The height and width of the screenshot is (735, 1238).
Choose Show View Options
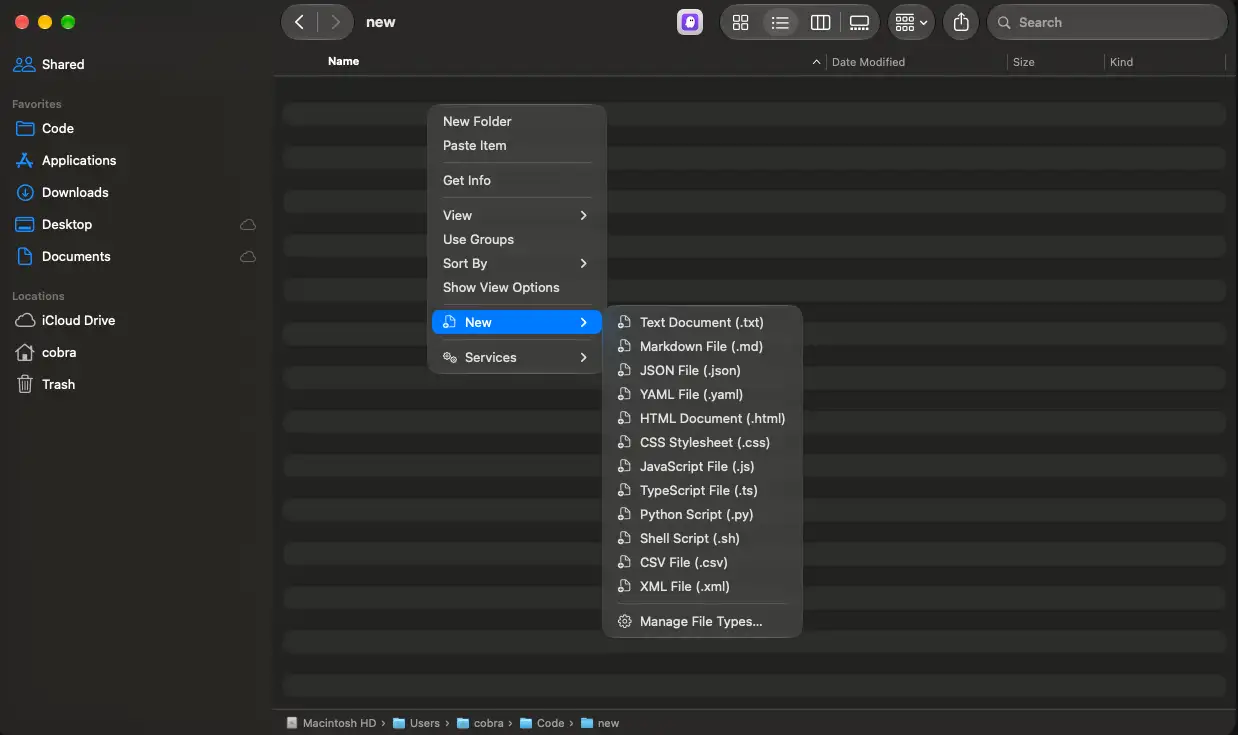(x=517, y=287)
